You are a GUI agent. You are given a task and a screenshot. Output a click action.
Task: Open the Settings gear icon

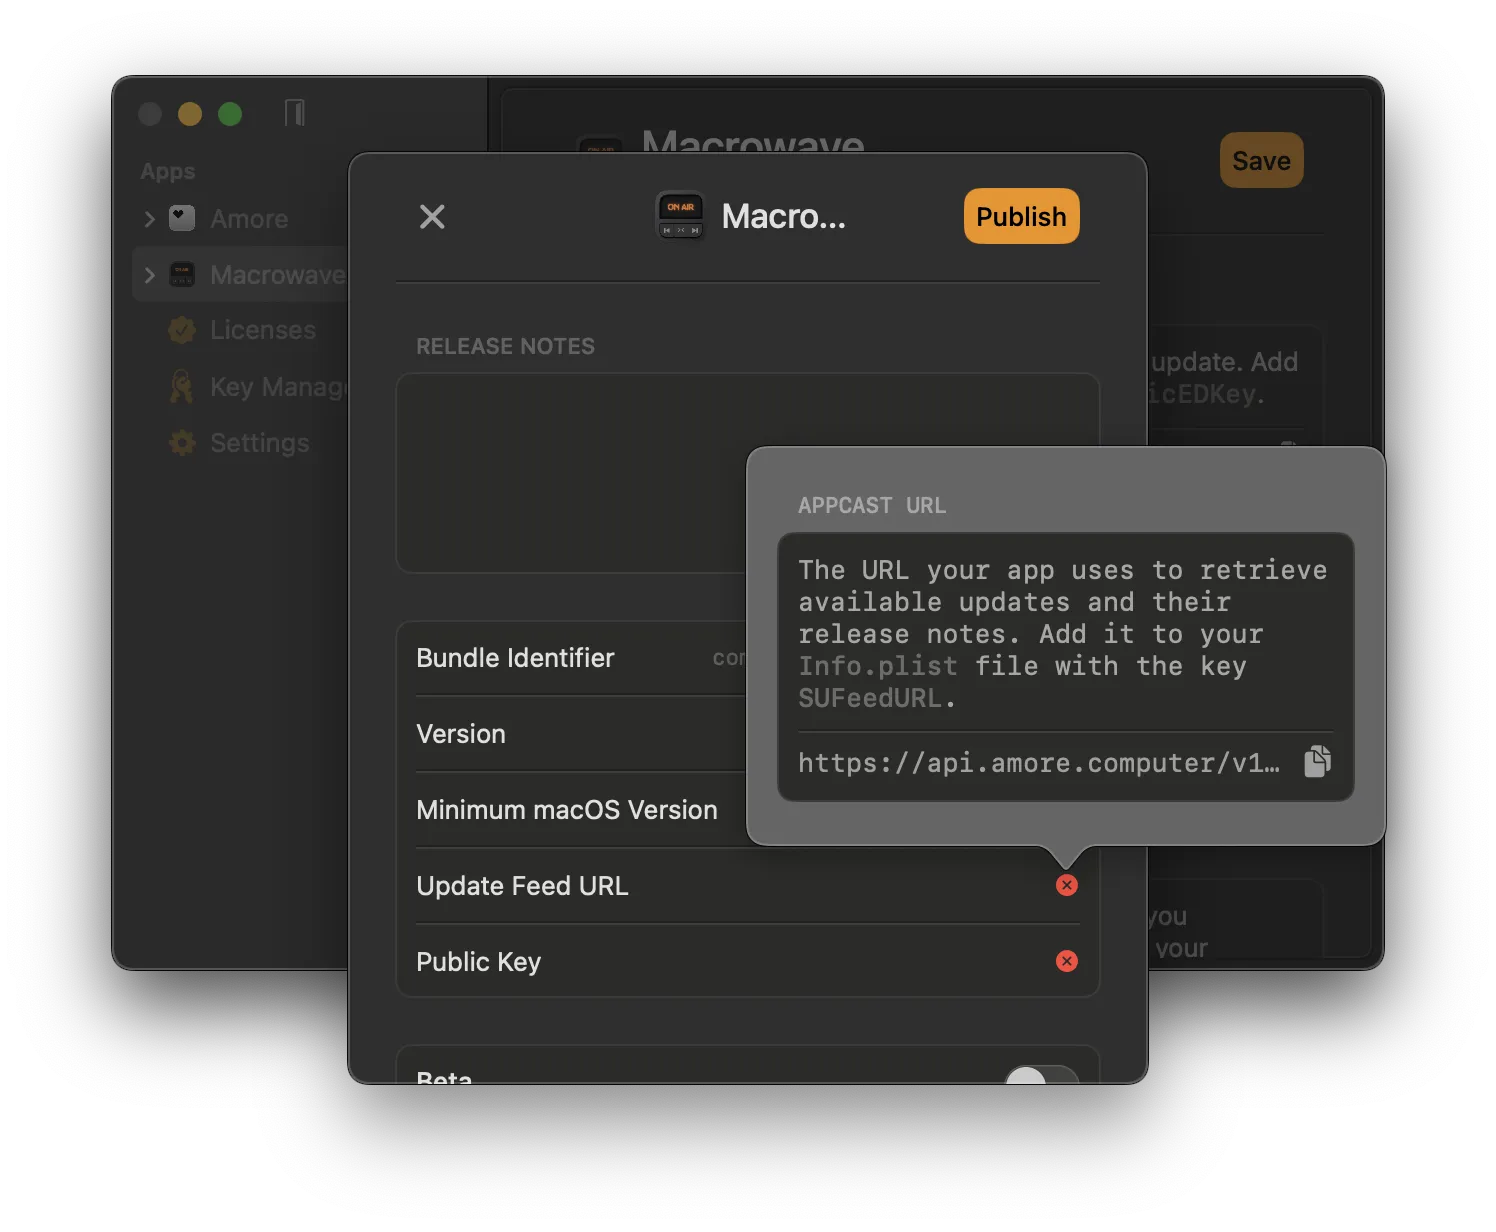pos(181,442)
